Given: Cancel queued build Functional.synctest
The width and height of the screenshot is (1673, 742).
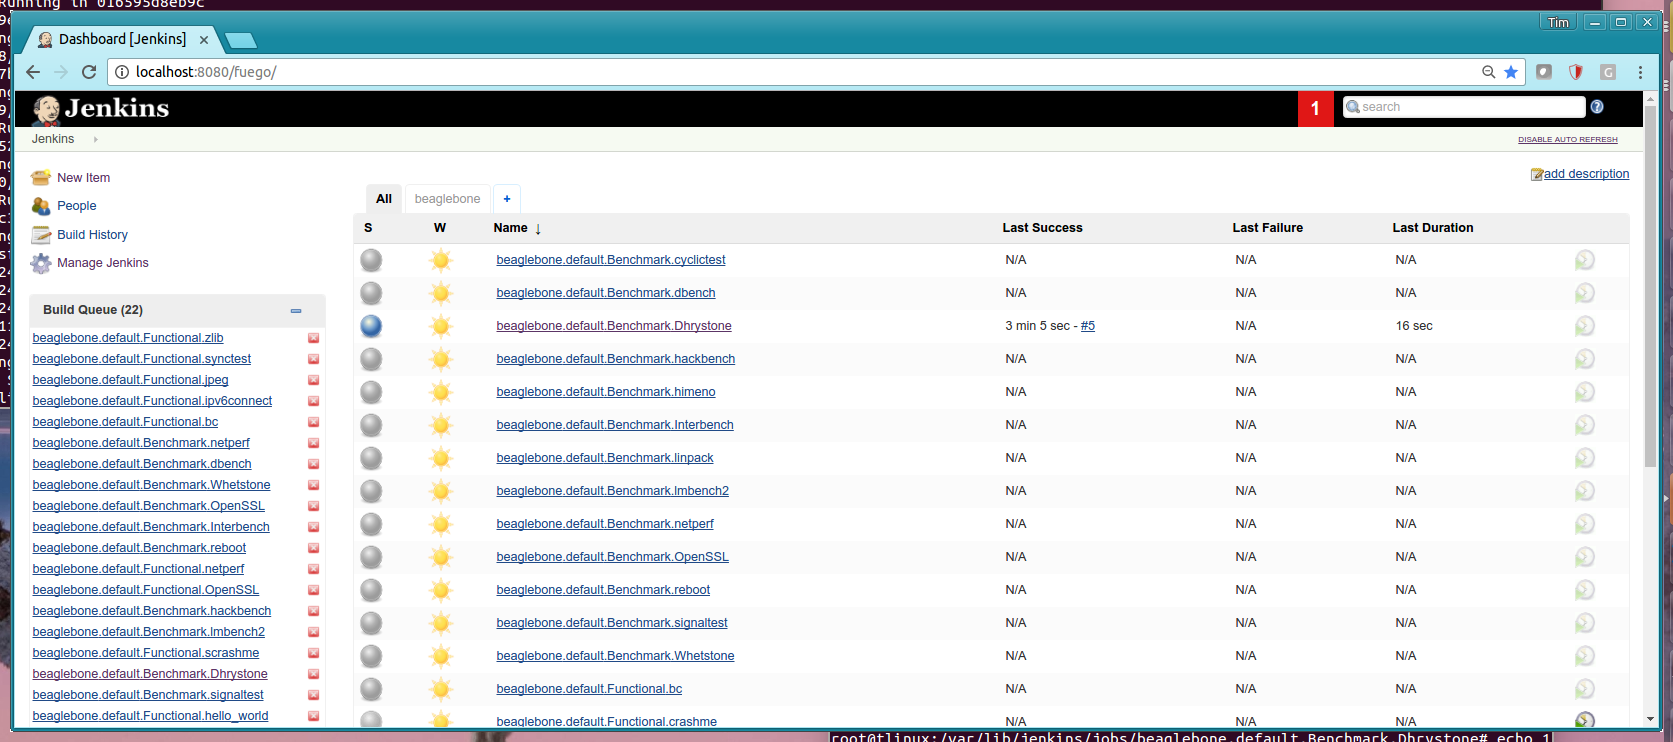Looking at the screenshot, I should pyautogui.click(x=313, y=359).
